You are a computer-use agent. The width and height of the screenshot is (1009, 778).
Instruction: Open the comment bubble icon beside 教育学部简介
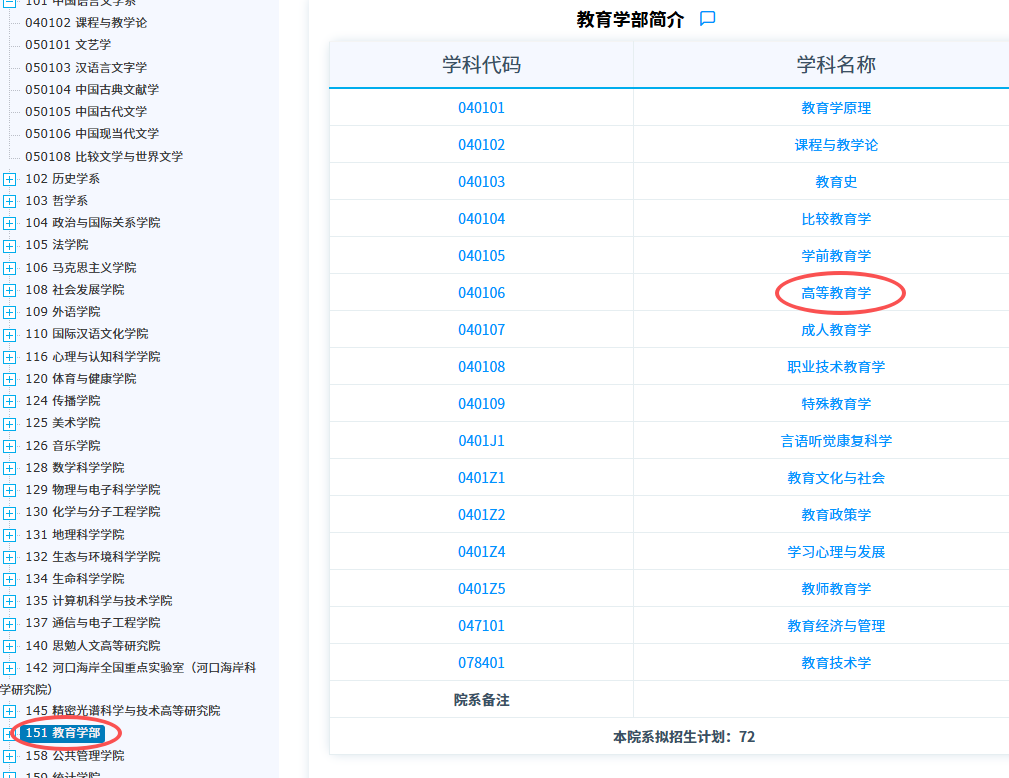(x=707, y=18)
